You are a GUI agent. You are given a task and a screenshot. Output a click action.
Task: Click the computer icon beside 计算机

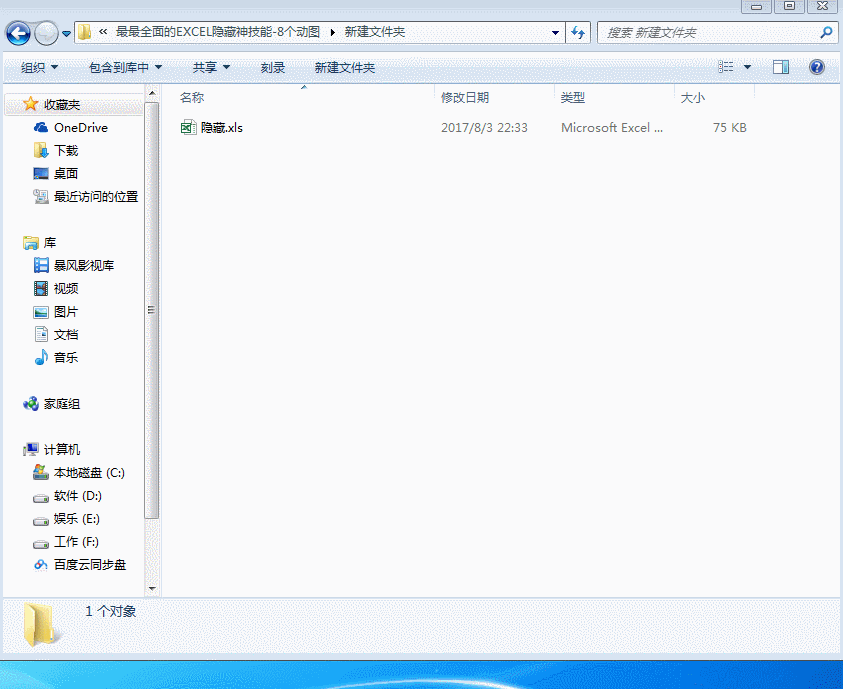pyautogui.click(x=31, y=449)
